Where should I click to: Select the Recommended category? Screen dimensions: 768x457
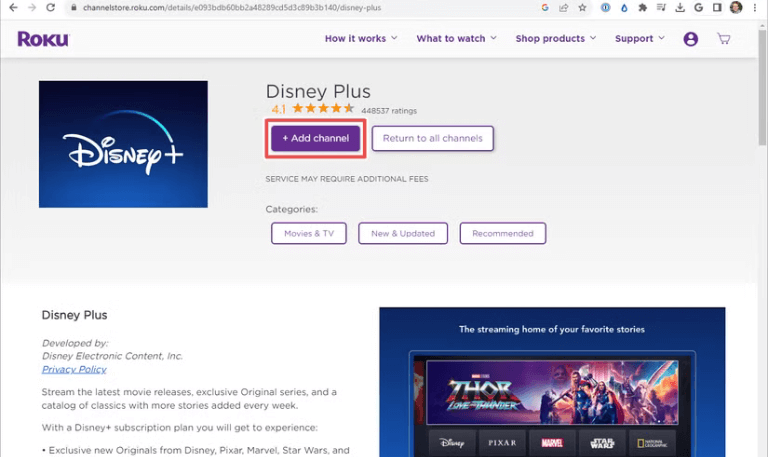click(503, 233)
